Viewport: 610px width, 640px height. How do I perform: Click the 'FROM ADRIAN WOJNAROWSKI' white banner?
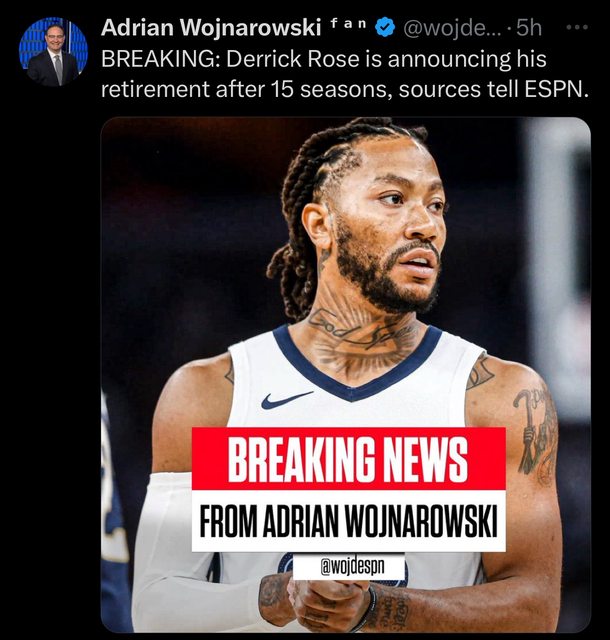pos(349,521)
